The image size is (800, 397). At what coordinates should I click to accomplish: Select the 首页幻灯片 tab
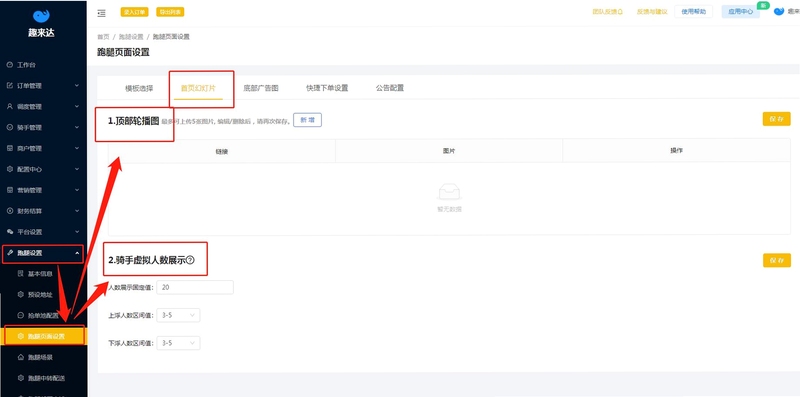click(x=198, y=88)
